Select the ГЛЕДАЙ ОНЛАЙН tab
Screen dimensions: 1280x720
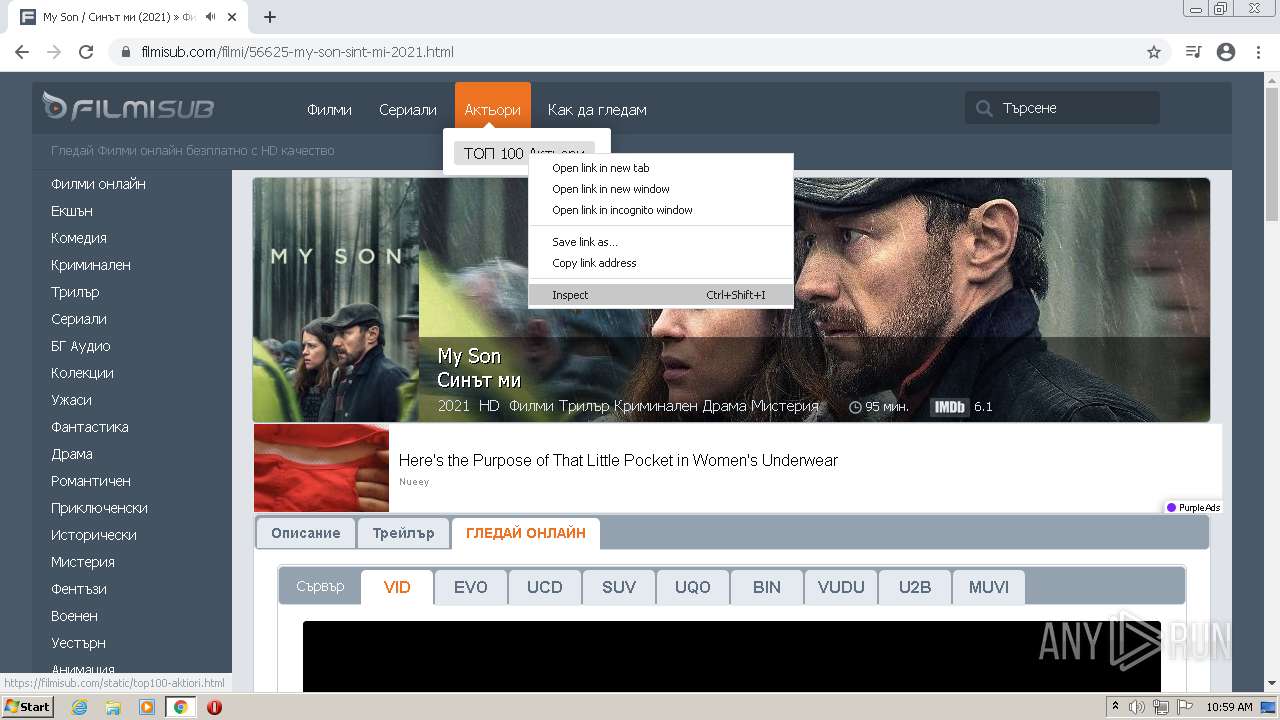[526, 533]
